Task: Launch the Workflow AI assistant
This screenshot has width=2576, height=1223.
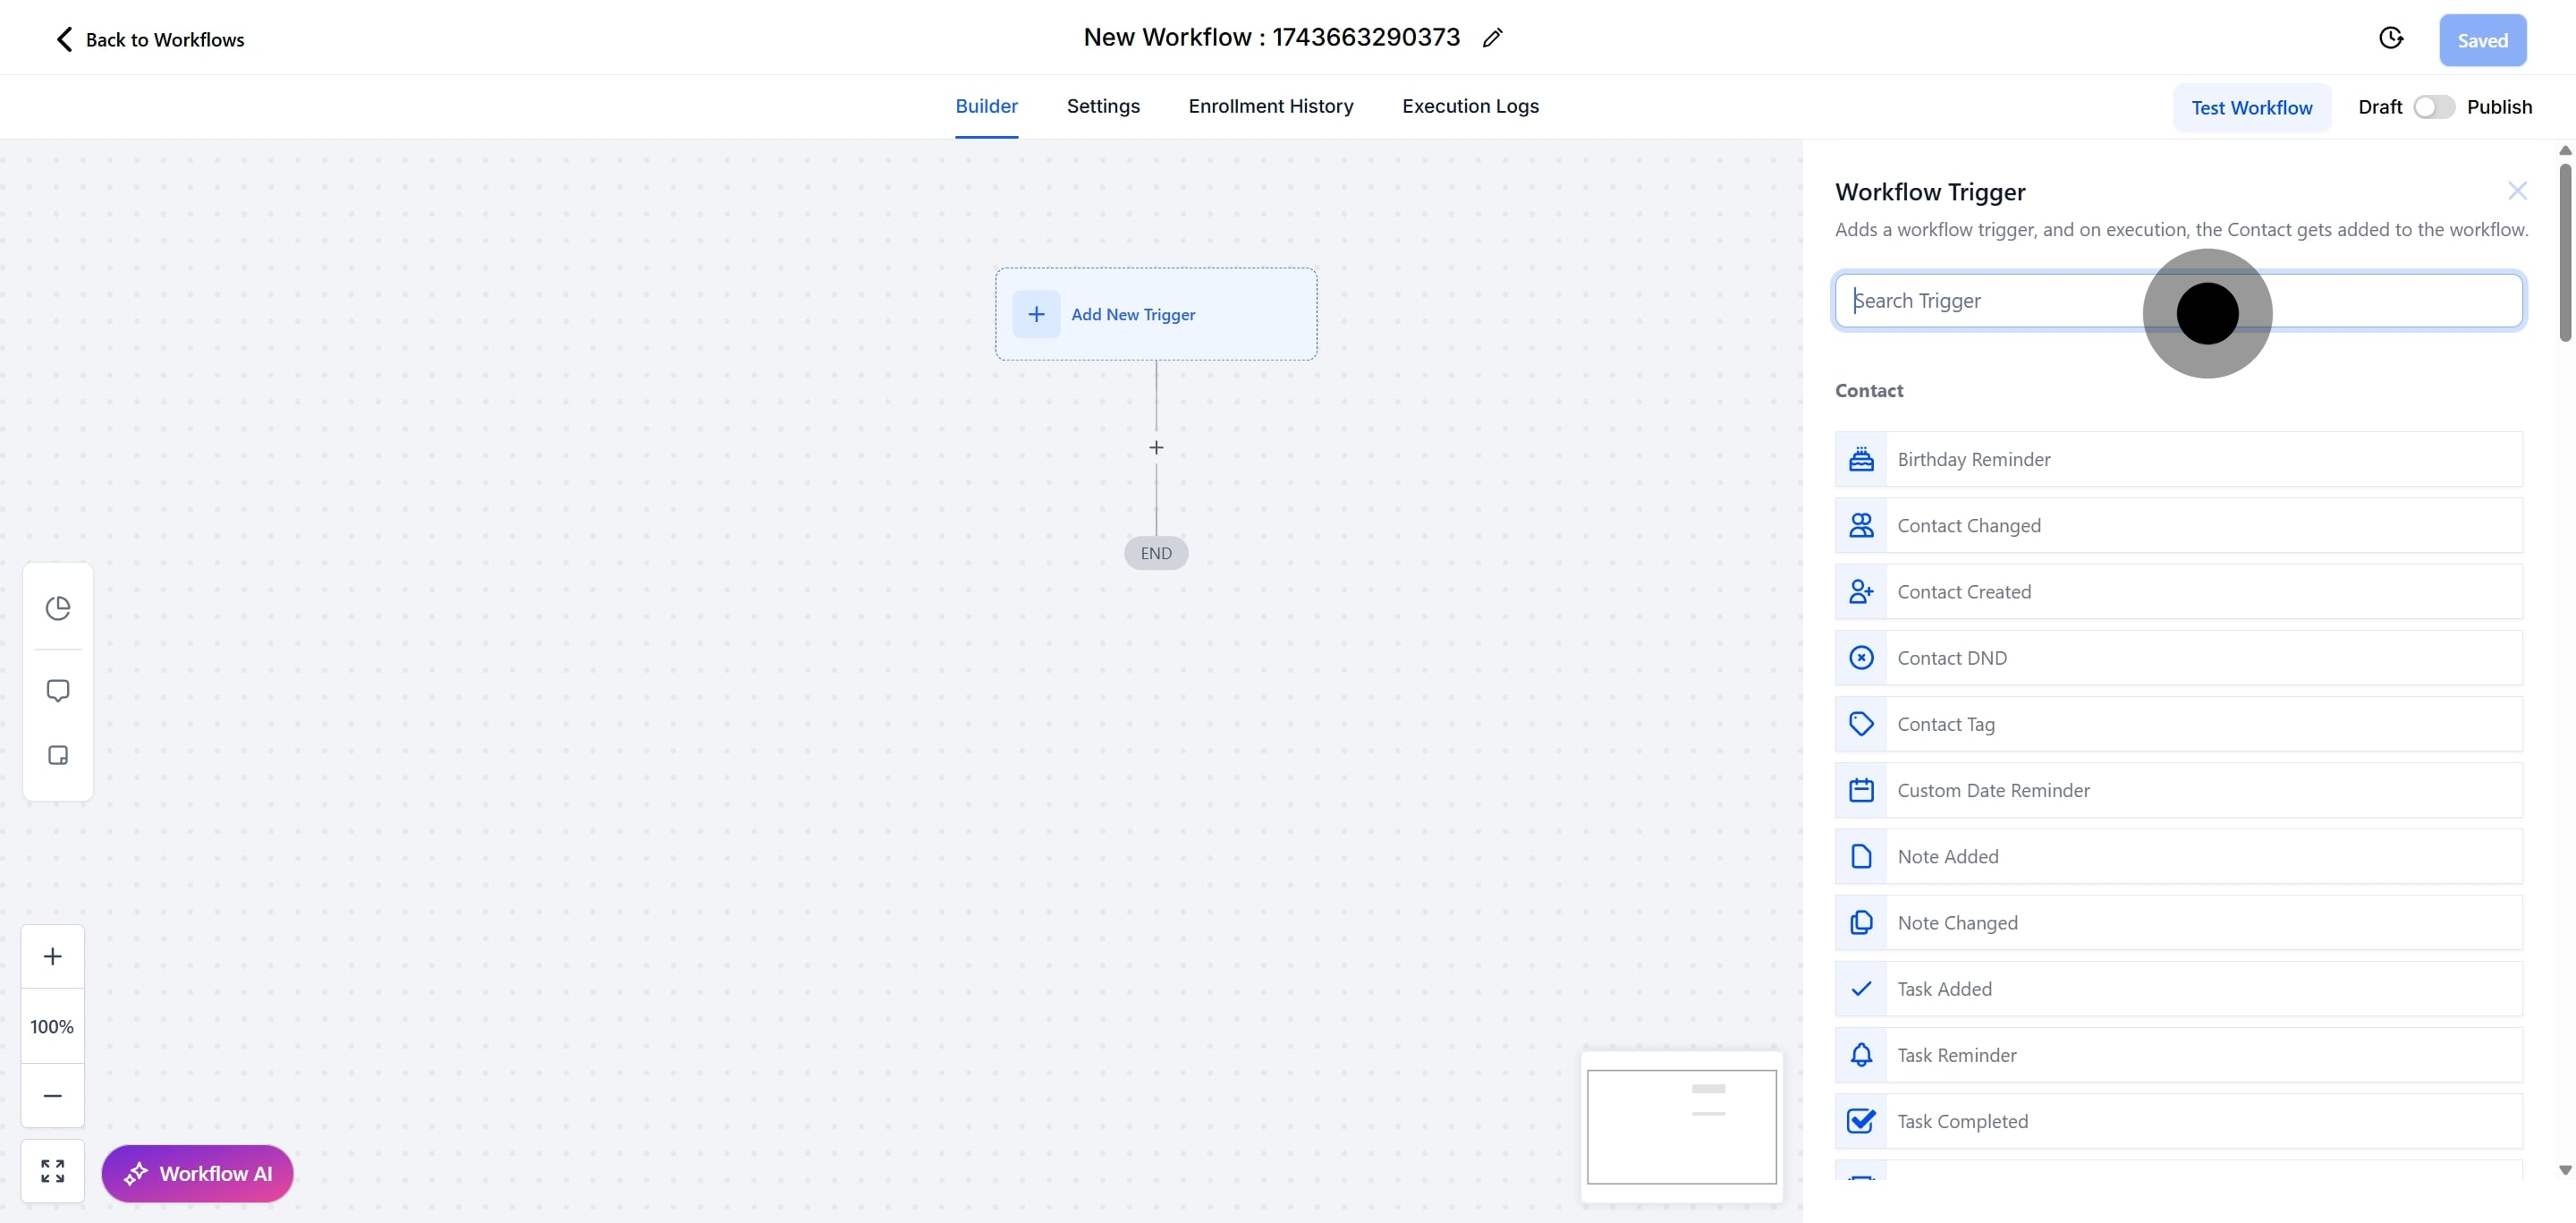Action: 197,1174
